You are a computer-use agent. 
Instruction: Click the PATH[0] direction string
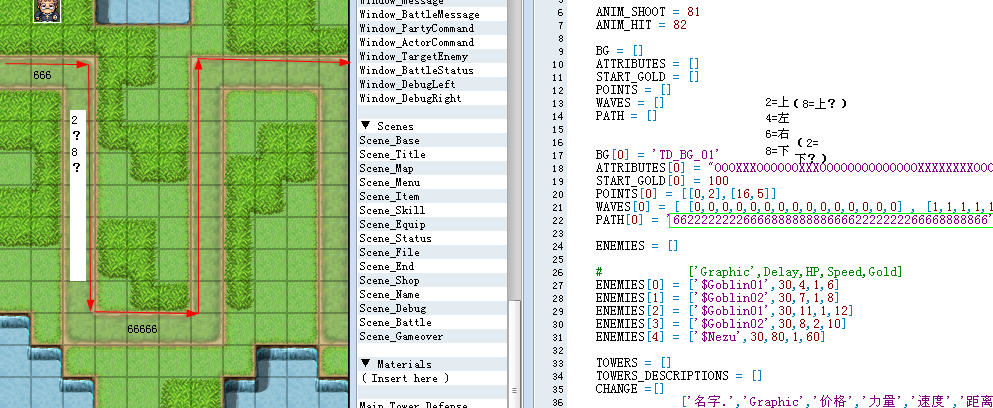coord(830,220)
